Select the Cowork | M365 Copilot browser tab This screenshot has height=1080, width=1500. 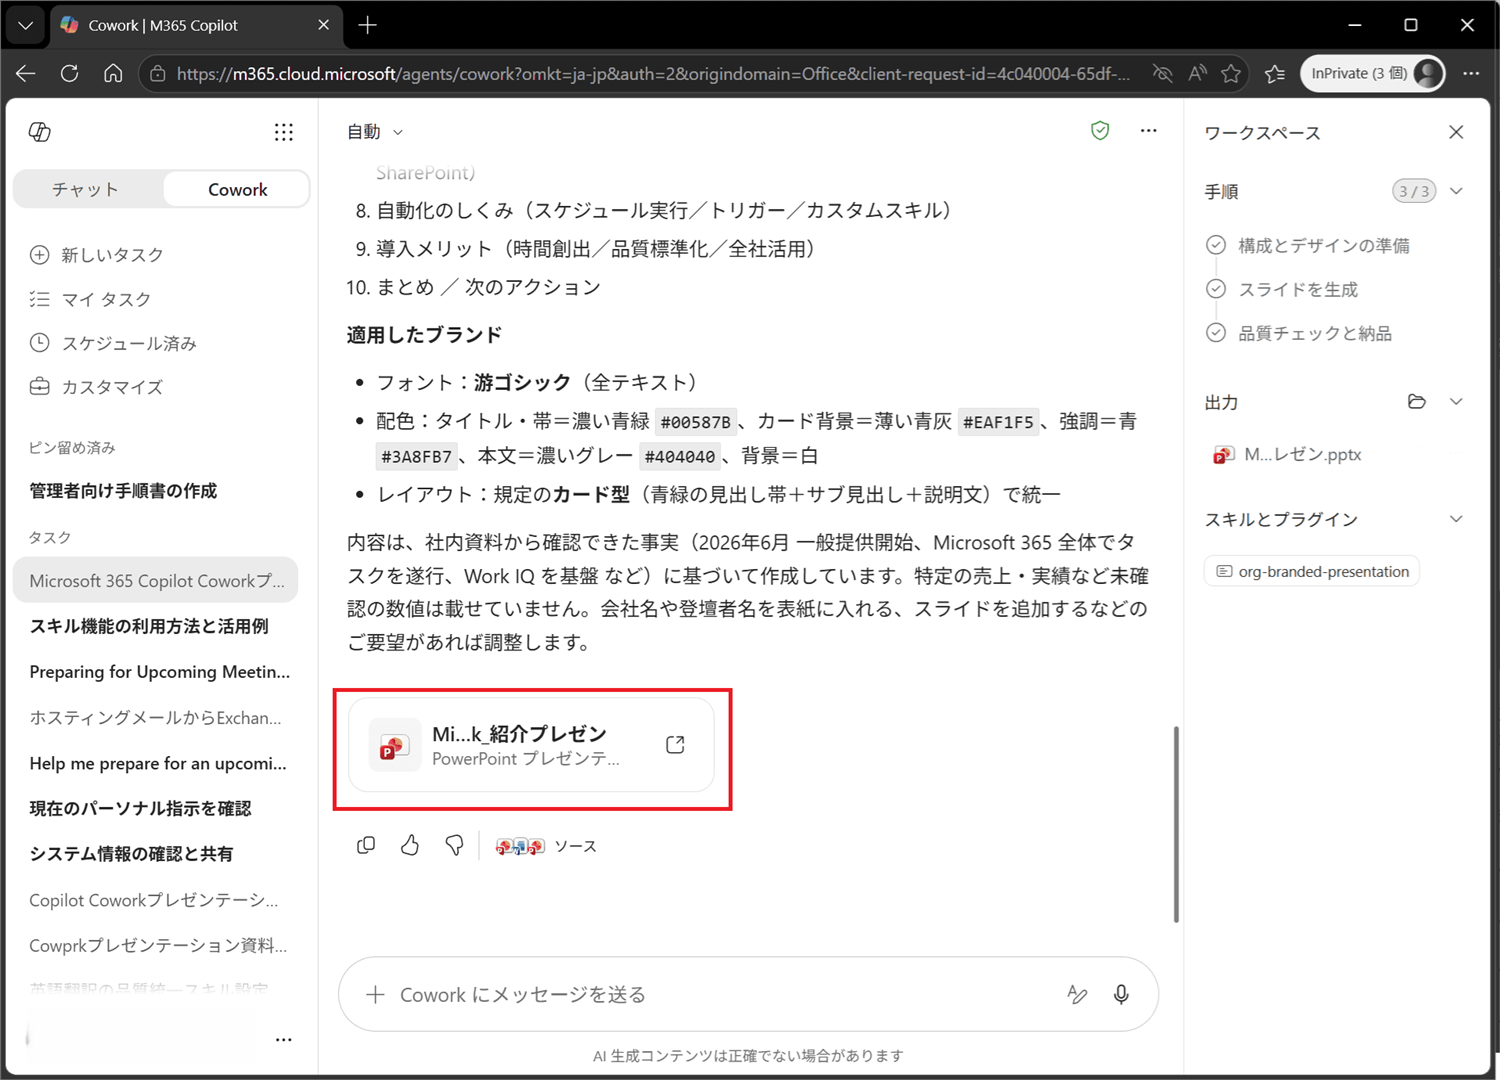[194, 25]
